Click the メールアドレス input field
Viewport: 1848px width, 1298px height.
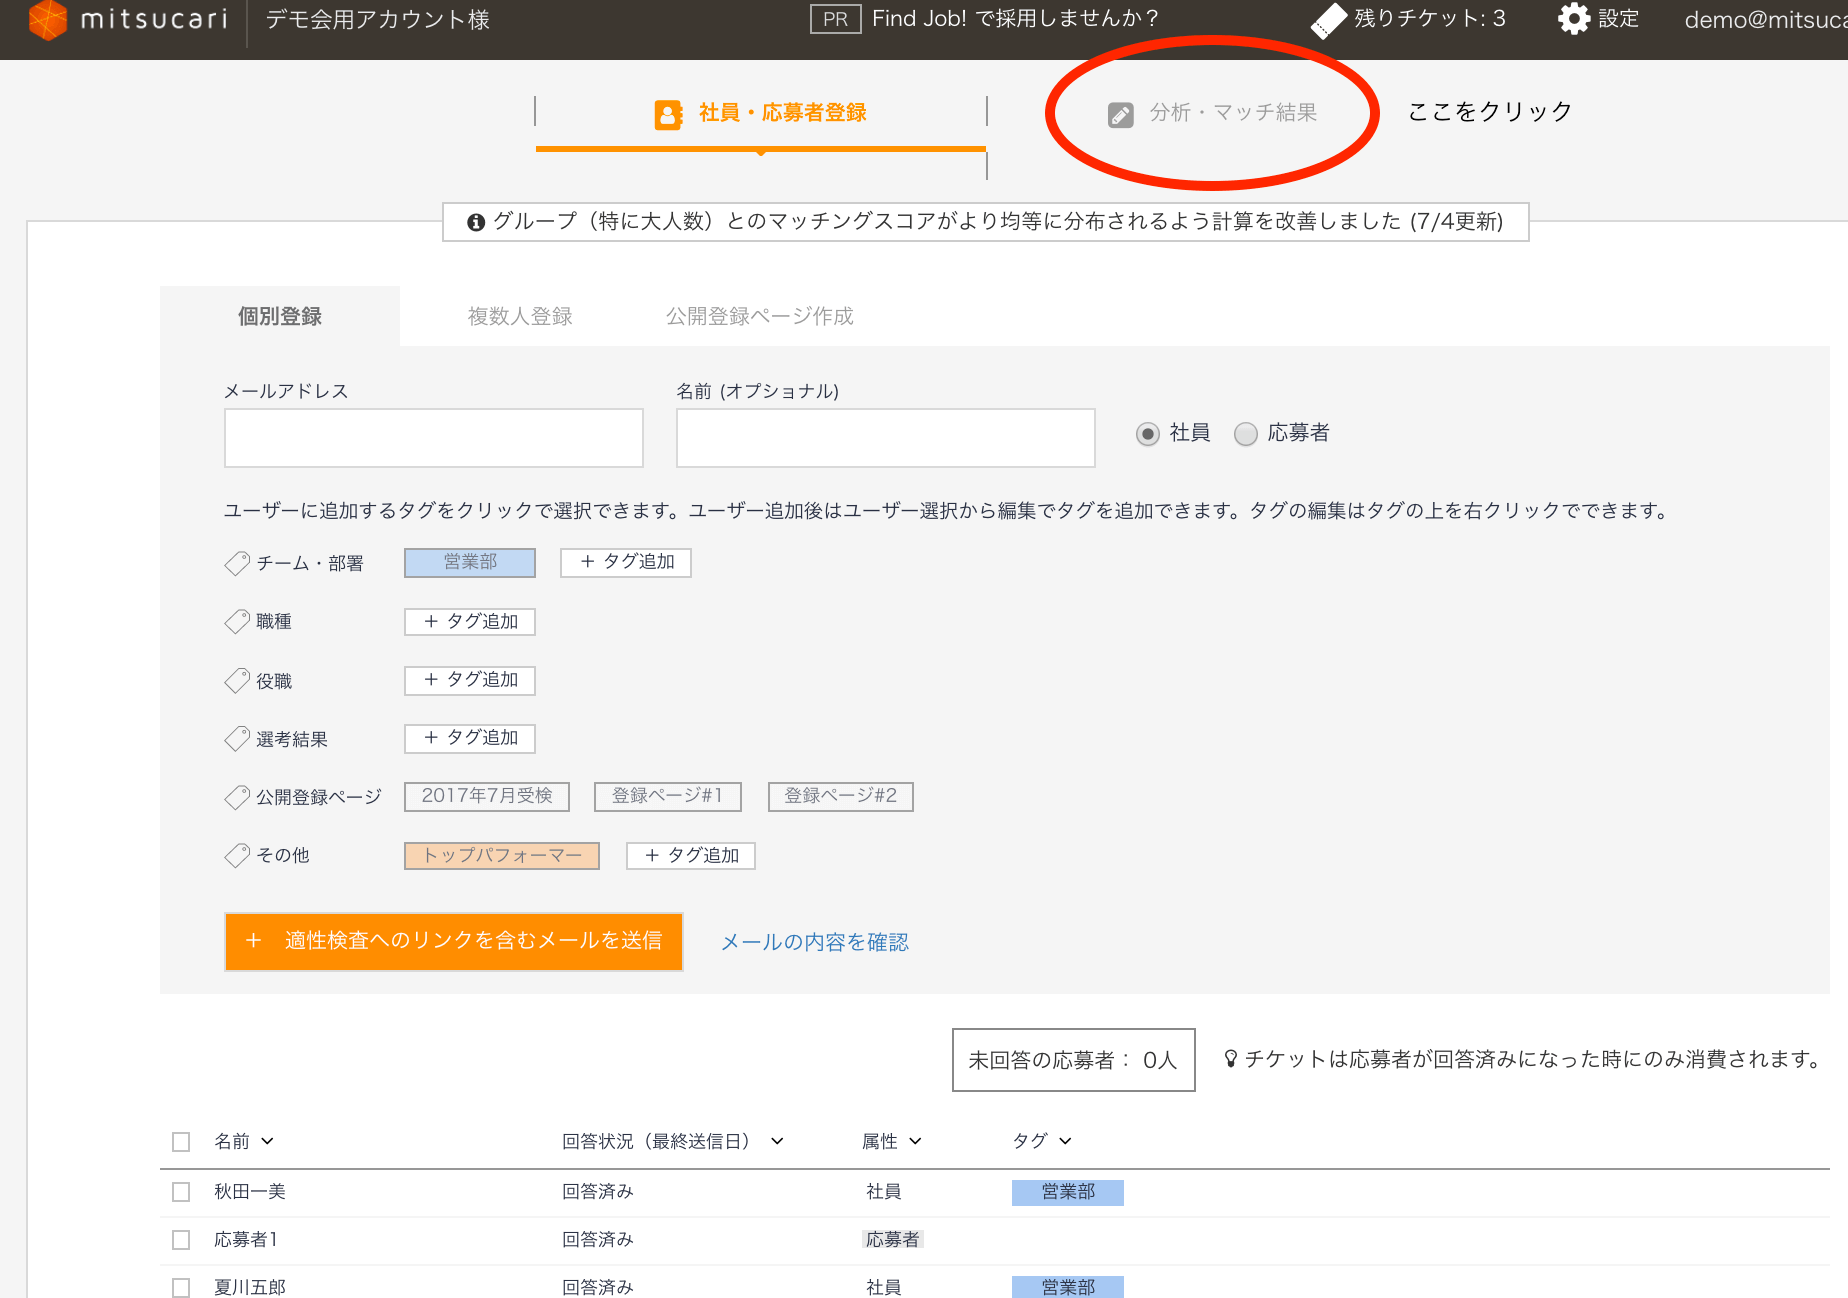tap(433, 437)
